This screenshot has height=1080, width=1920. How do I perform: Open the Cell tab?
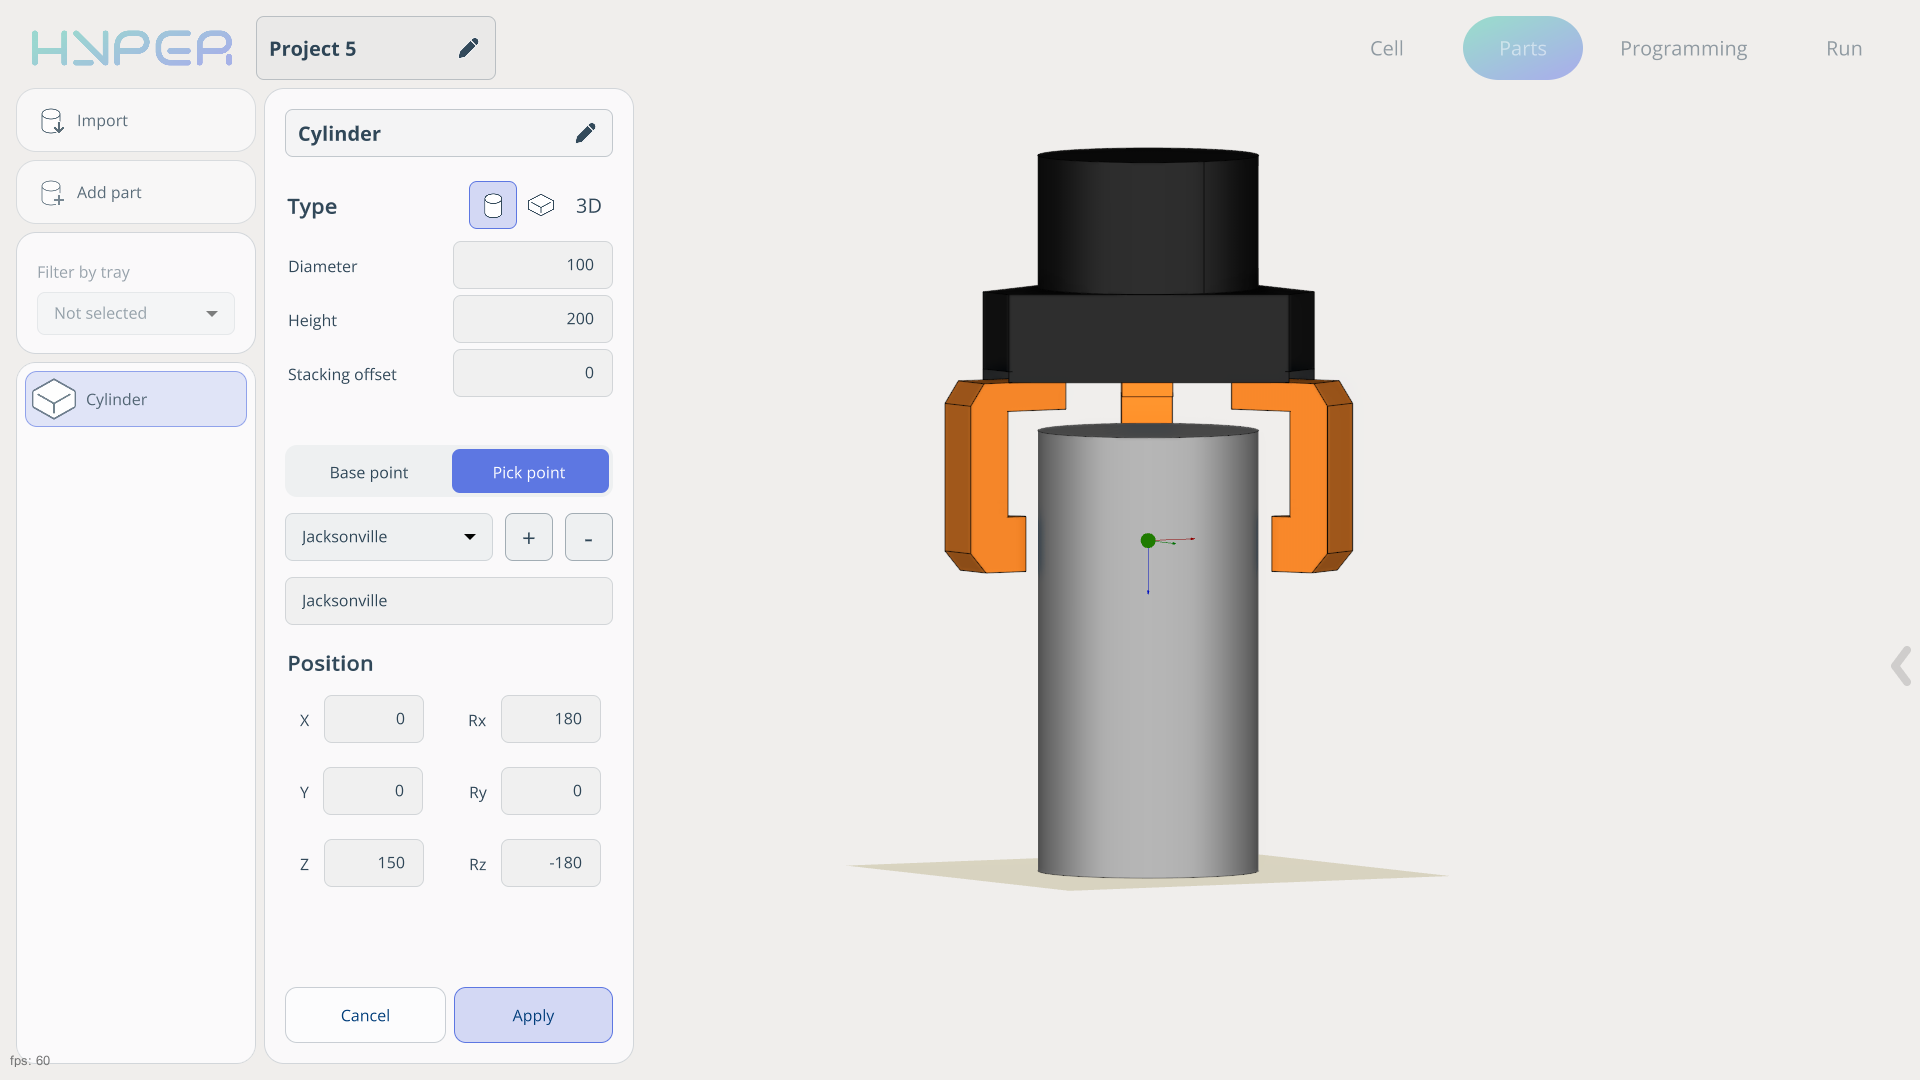(x=1386, y=48)
